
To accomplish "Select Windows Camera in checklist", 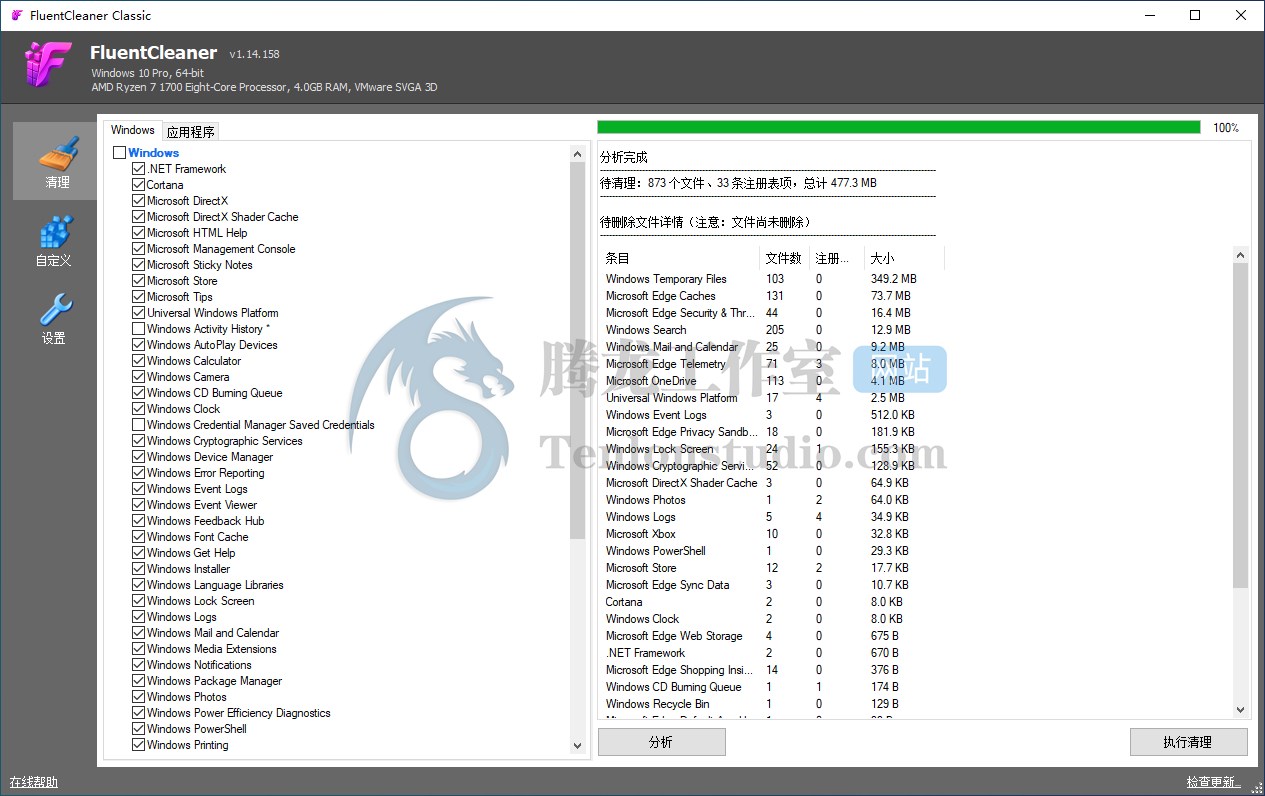I will pyautogui.click(x=188, y=377).
